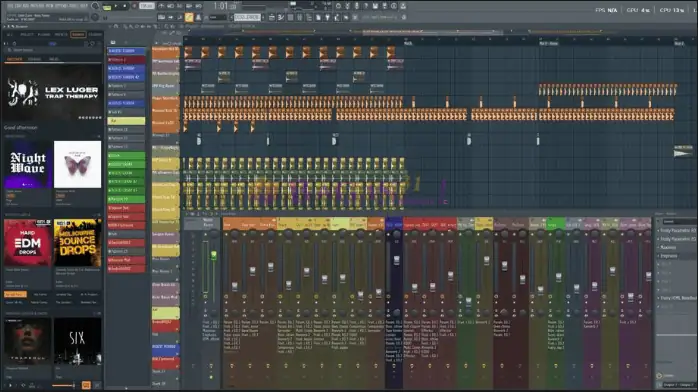Screen dimensions: 698x392
Task: Open the pattern selector dropdown in toolbar
Action: (x=247, y=17)
